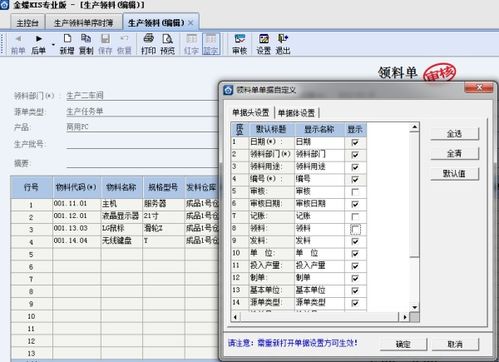The height and width of the screenshot is (362, 499).
Task: Click the 生产批号 input field
Action: point(142,144)
